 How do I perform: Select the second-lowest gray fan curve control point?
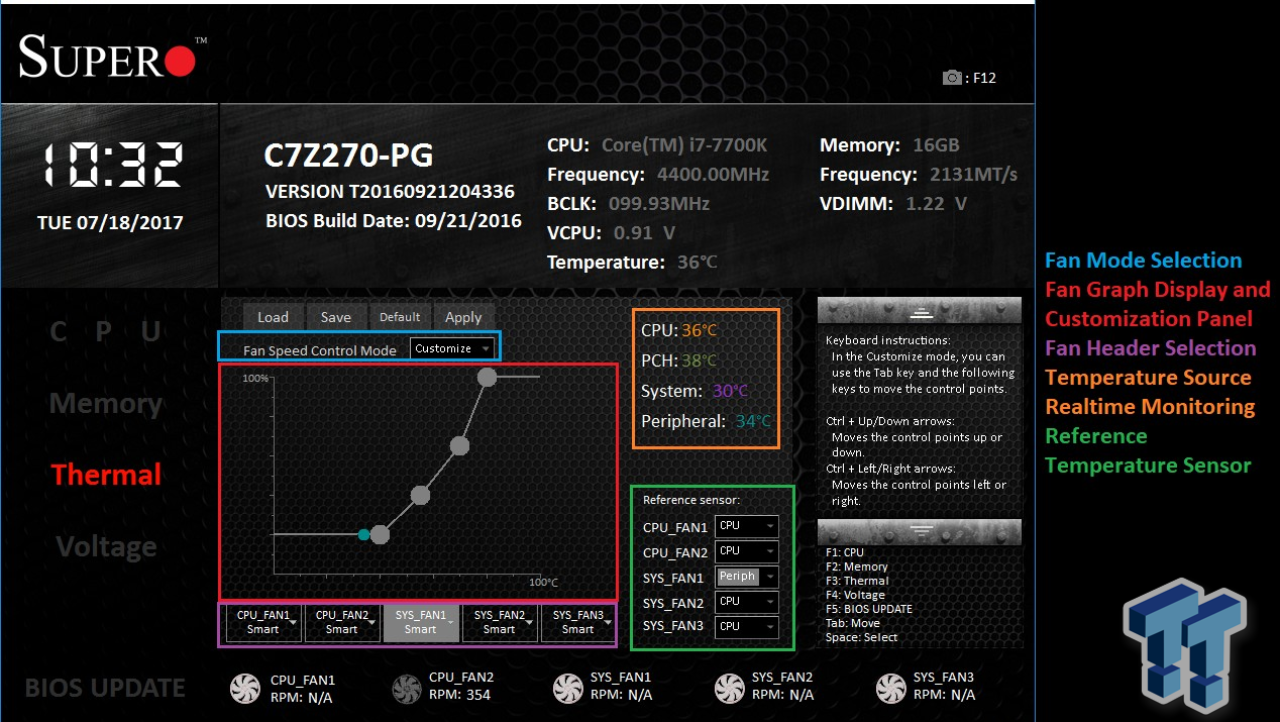[421, 494]
